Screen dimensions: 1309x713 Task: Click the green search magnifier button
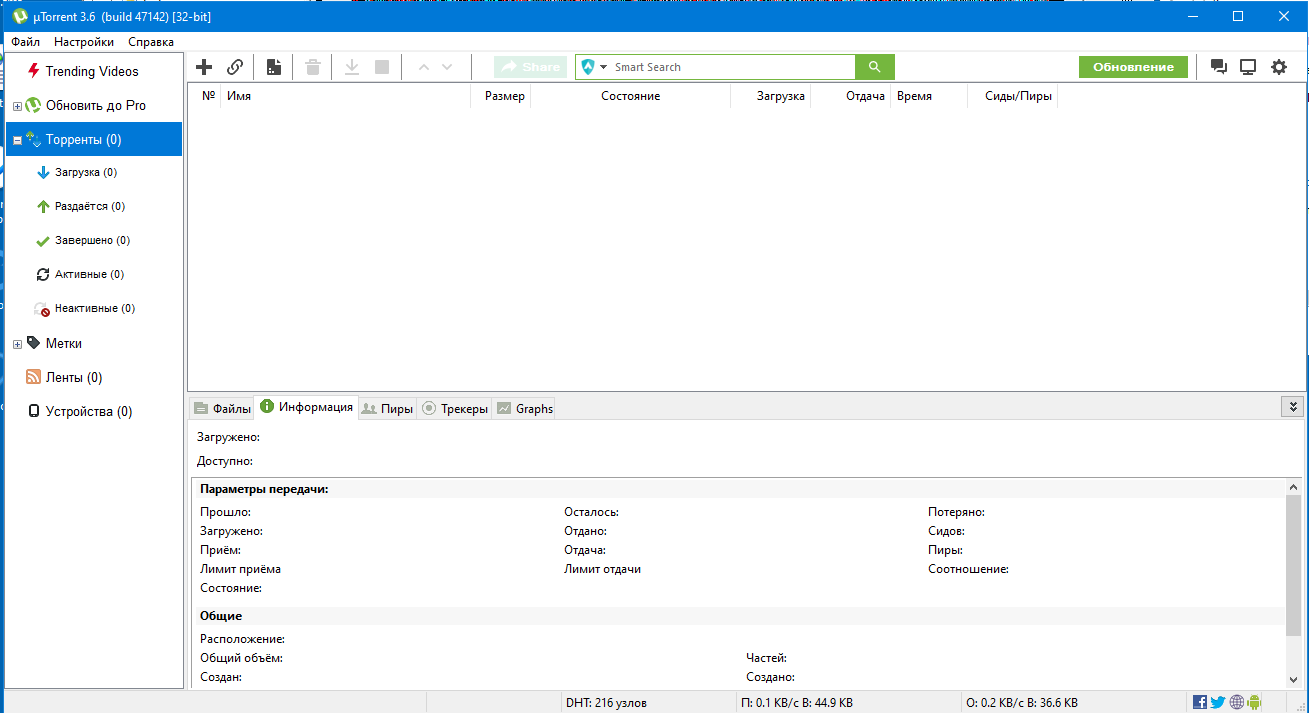click(x=874, y=67)
